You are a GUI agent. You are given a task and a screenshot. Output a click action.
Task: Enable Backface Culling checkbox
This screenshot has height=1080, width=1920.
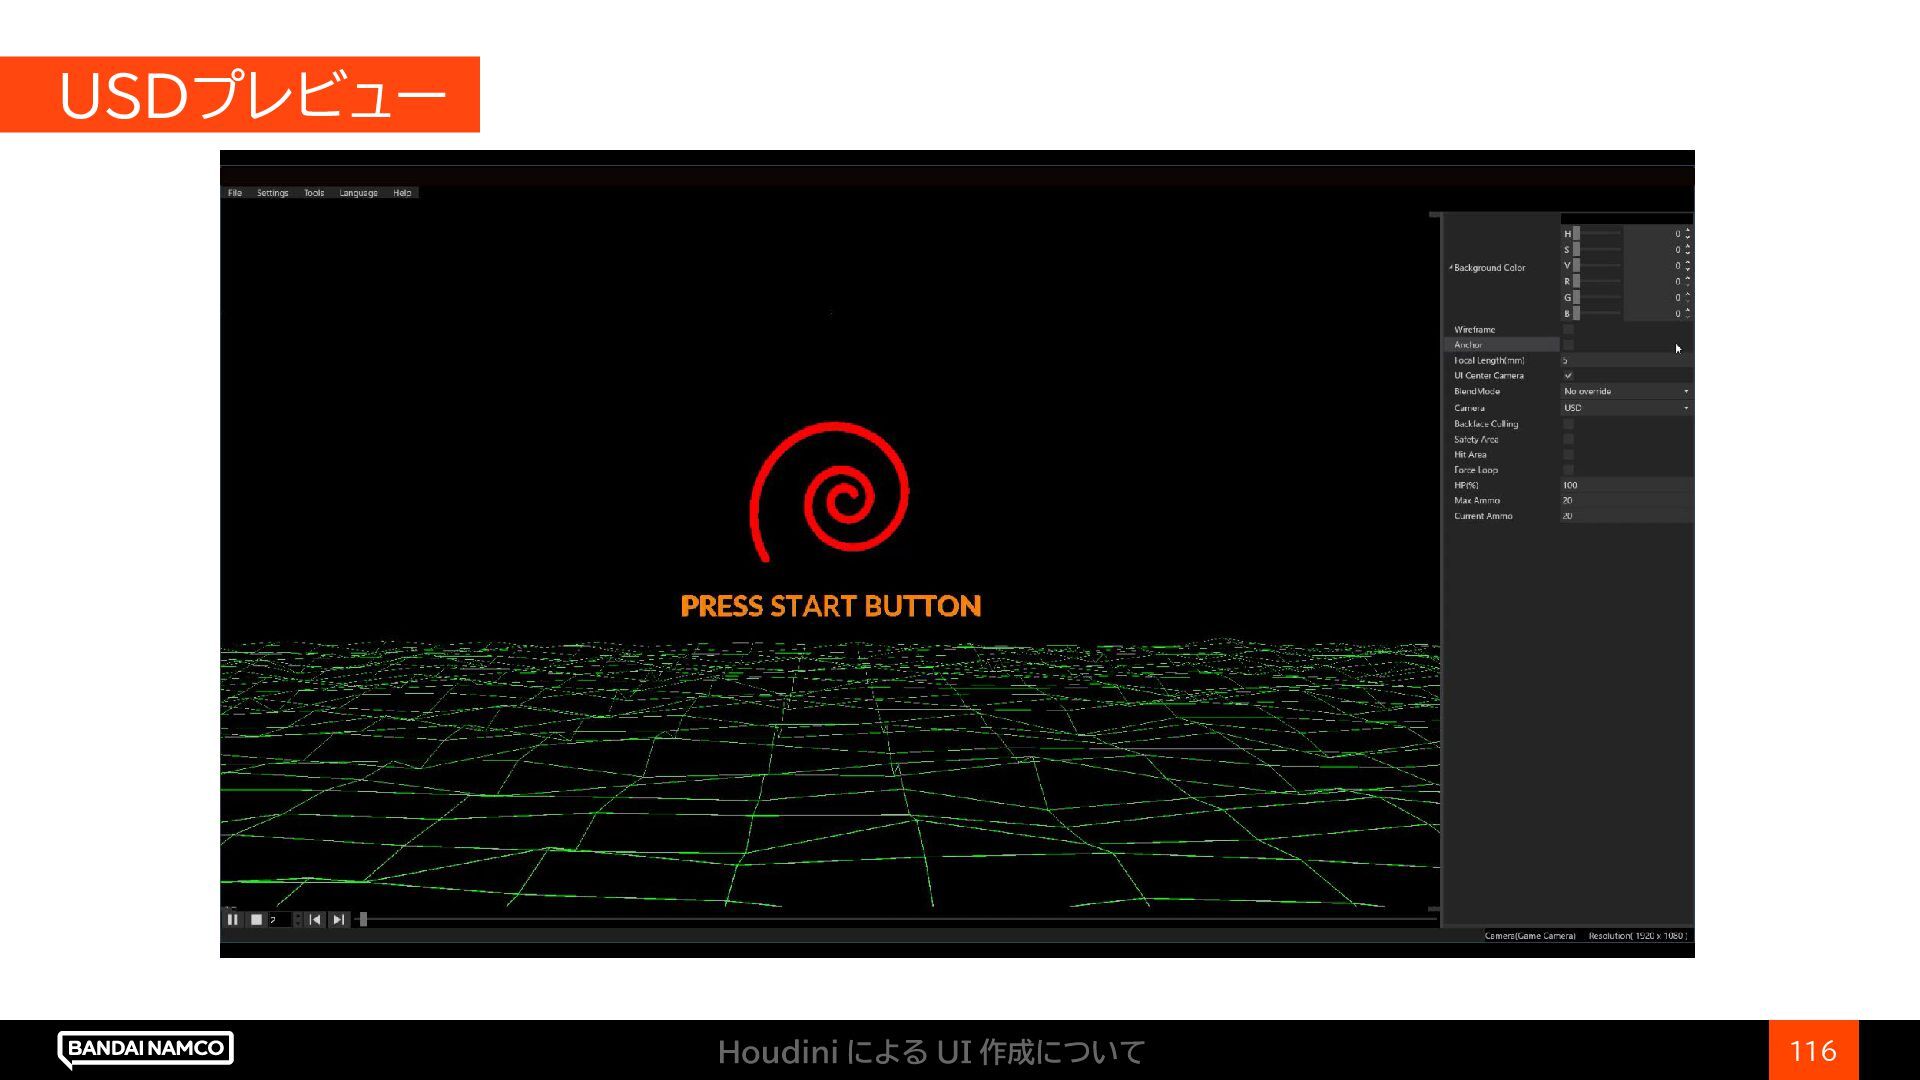click(1568, 424)
